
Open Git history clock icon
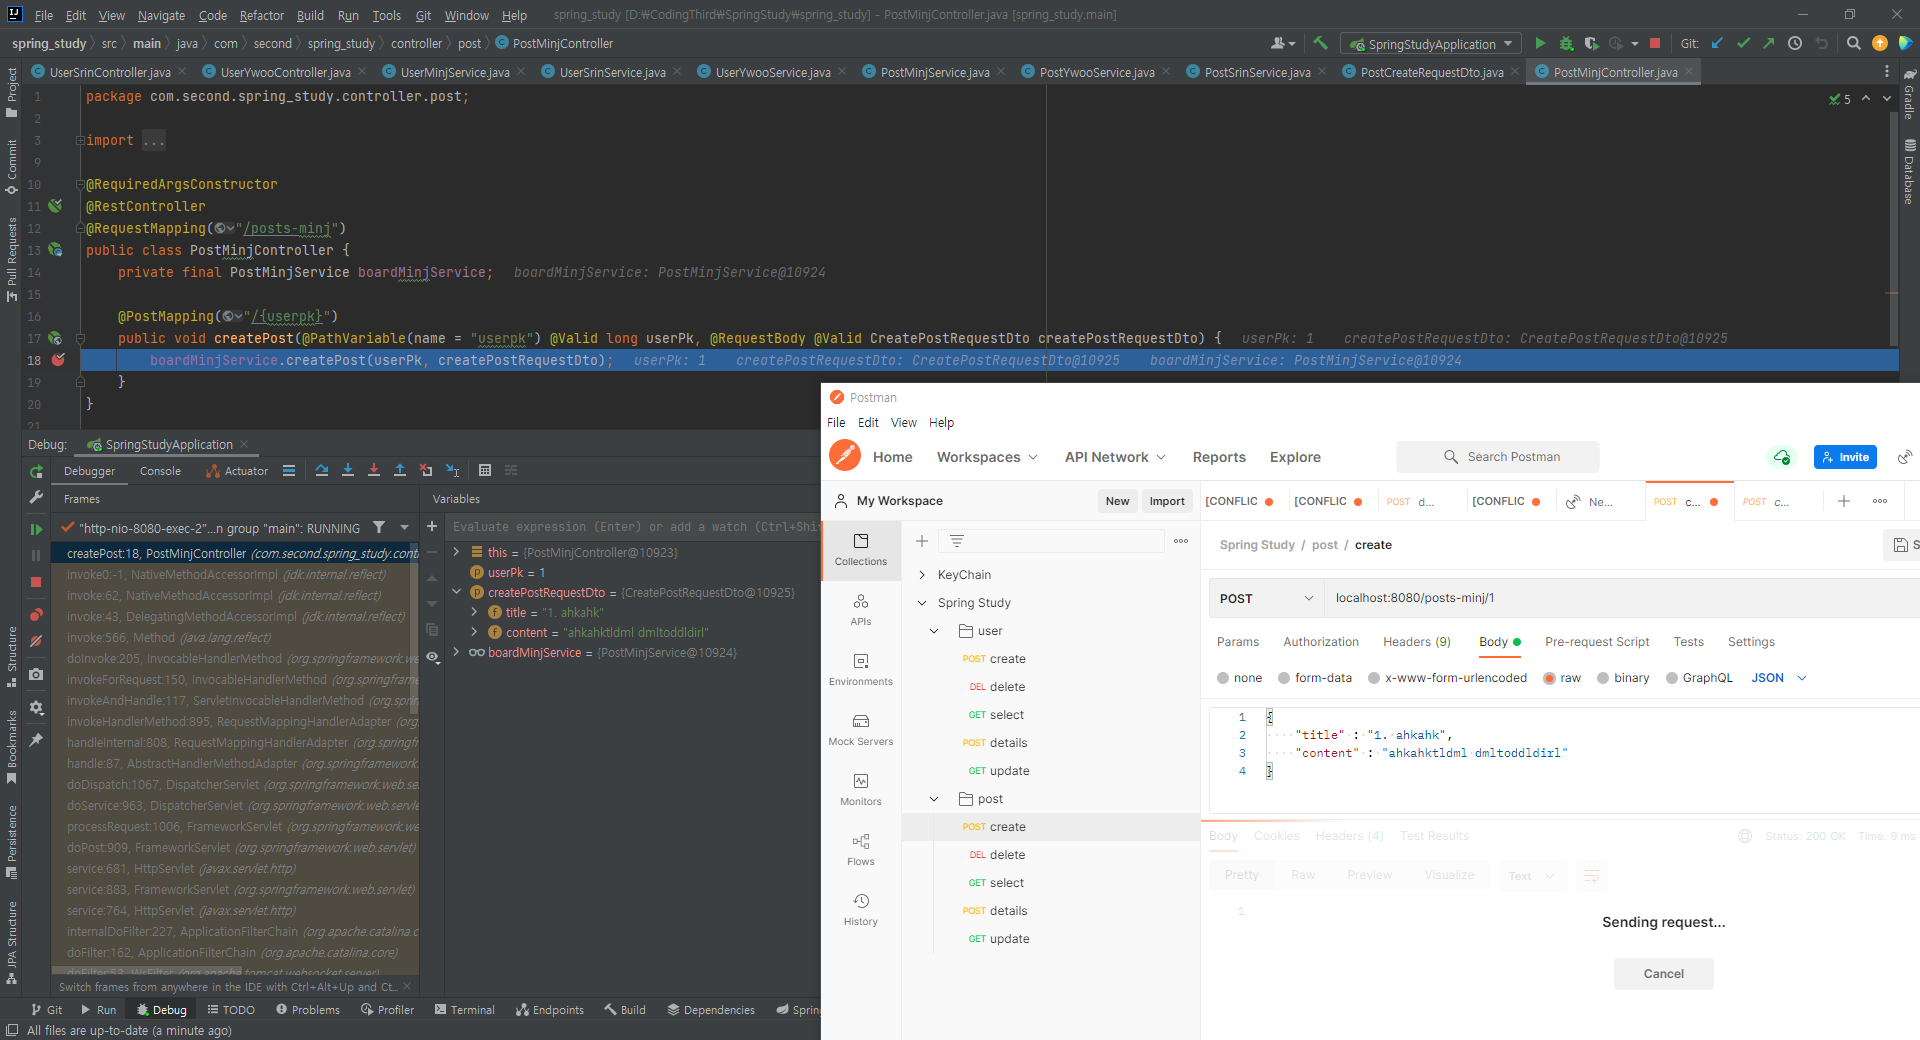click(x=1795, y=43)
